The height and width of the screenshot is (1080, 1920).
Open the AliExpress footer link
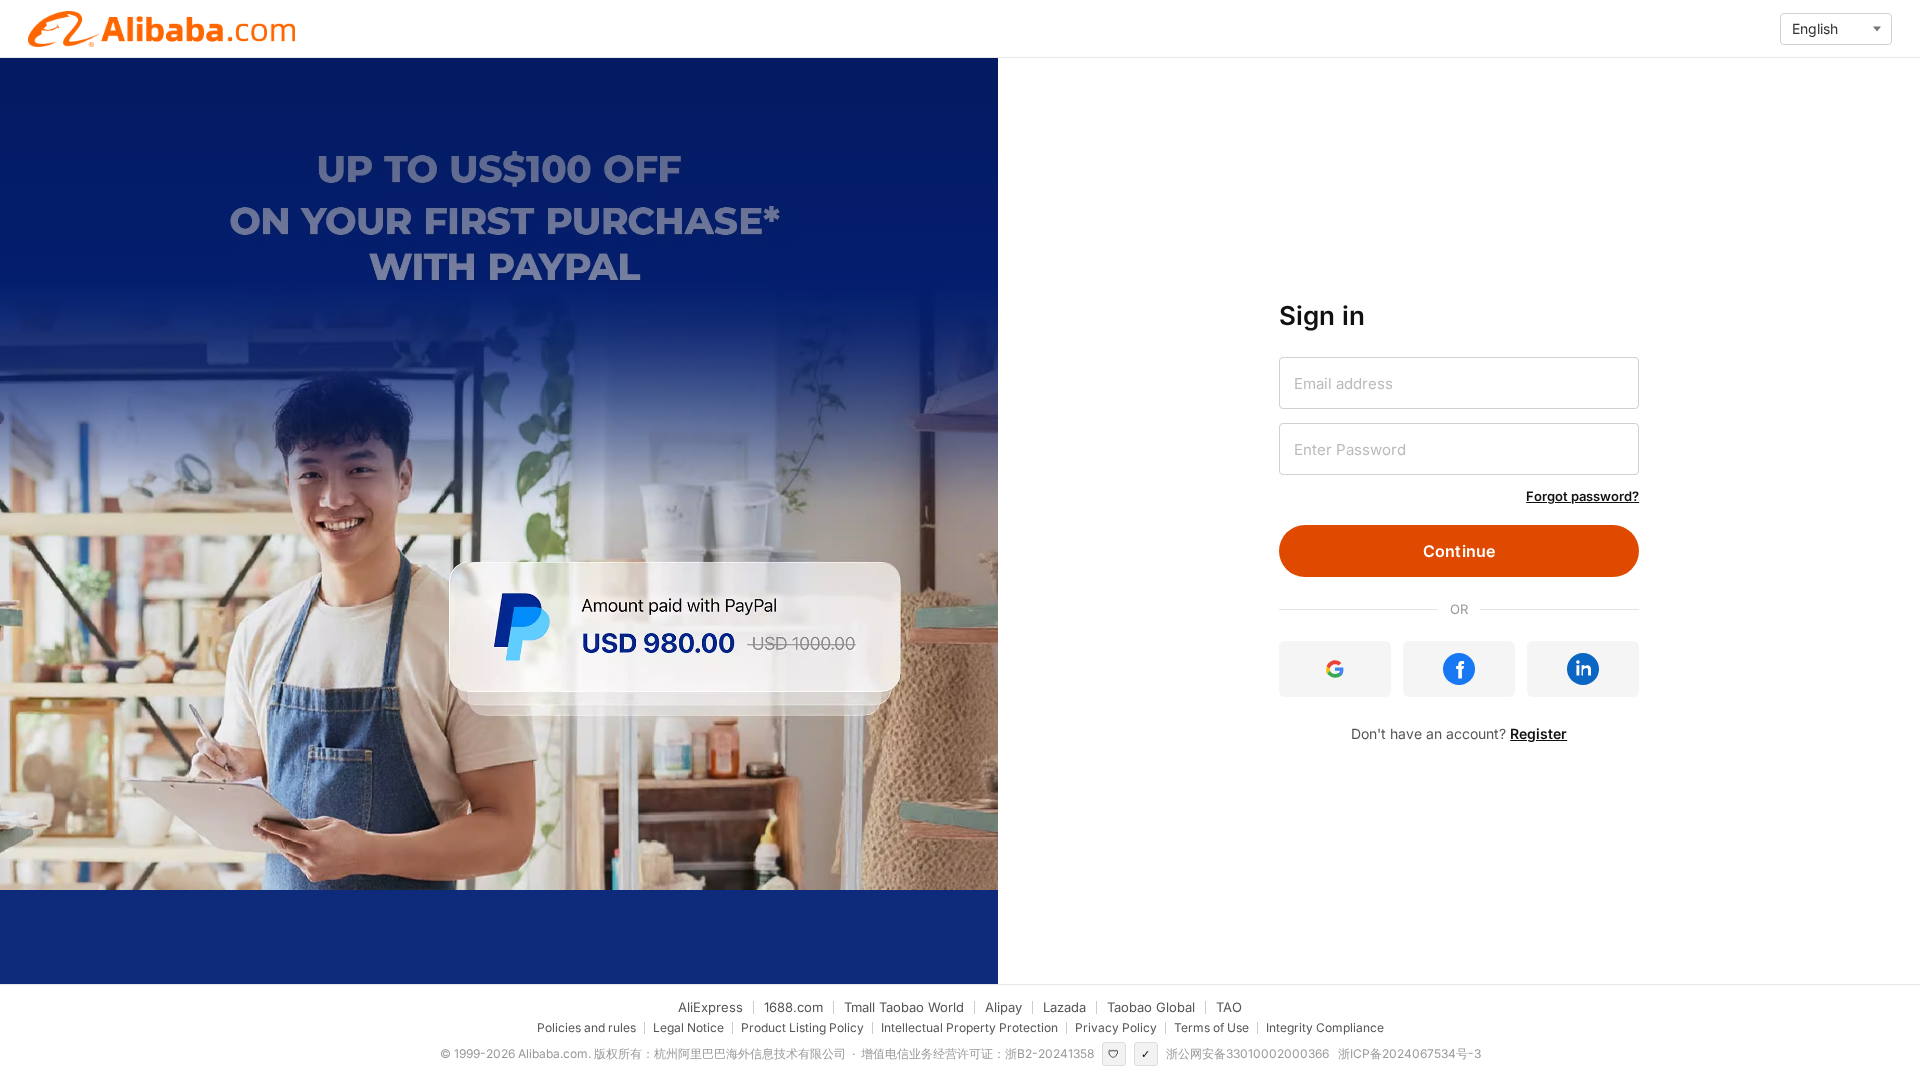710,1007
